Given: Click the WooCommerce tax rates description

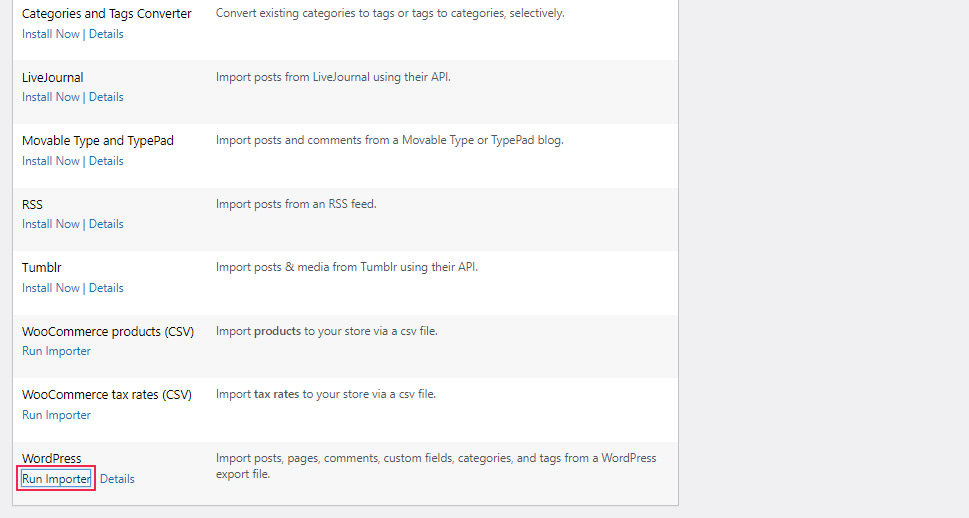Looking at the screenshot, I should click(x=326, y=394).
